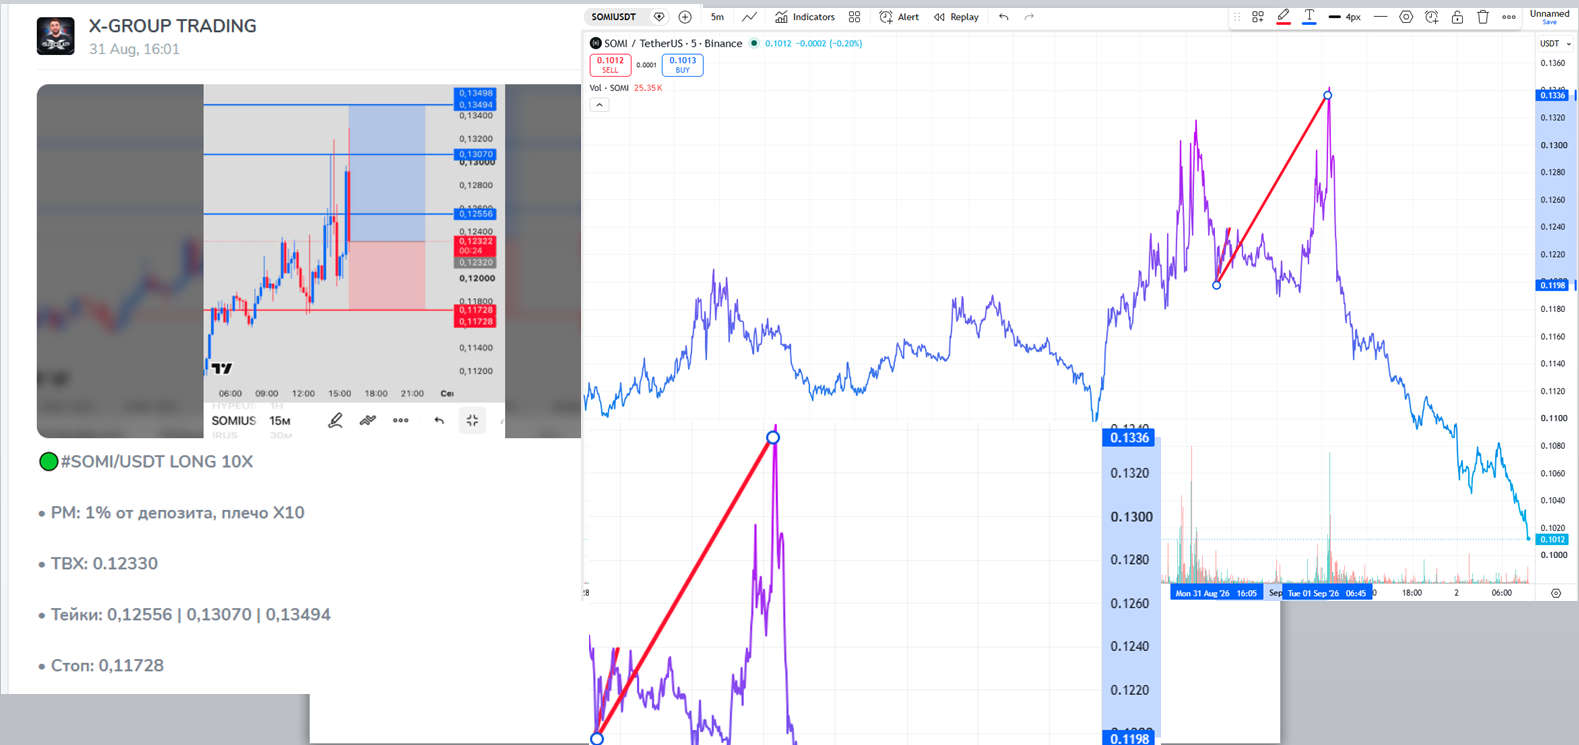Delete the selected drawing with trash icon
The height and width of the screenshot is (745, 1579).
[1483, 17]
